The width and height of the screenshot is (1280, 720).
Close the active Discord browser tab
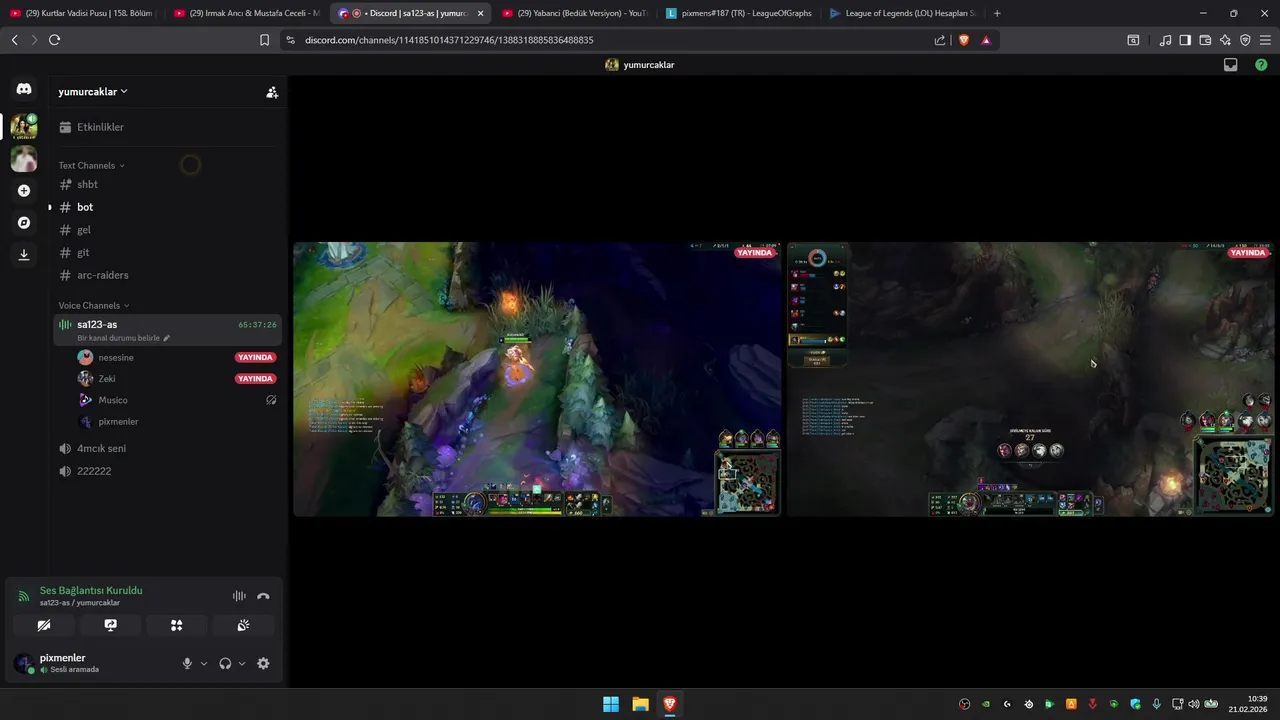[480, 13]
